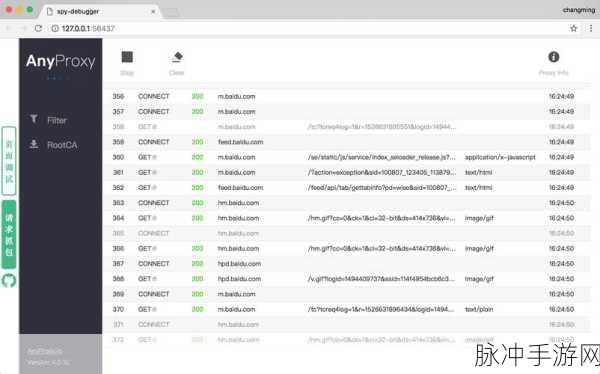
Task: Click the 200 status in row 356
Action: point(197,96)
